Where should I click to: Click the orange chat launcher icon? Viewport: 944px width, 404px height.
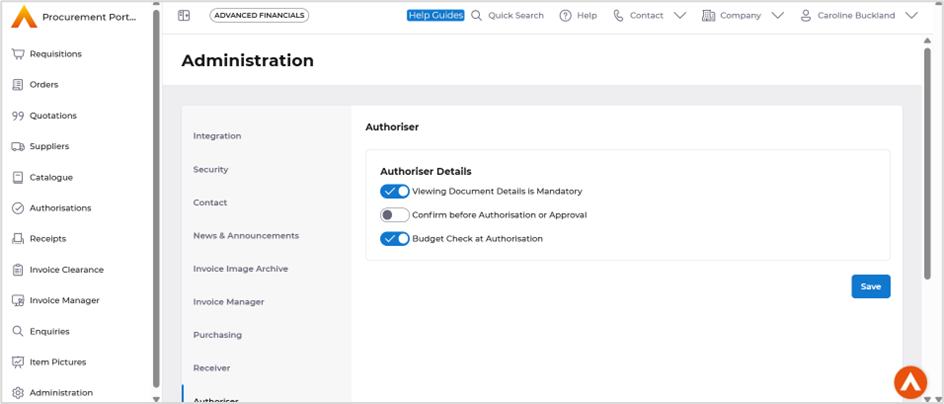click(910, 382)
